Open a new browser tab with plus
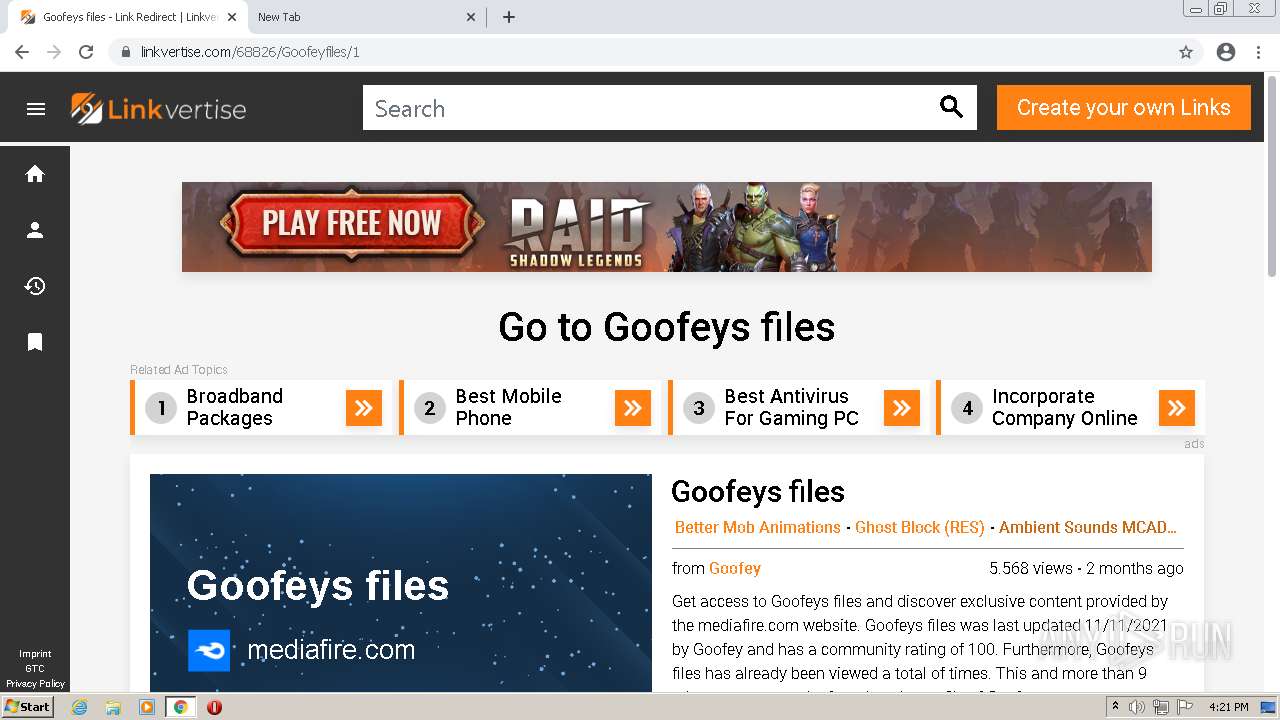 509,17
